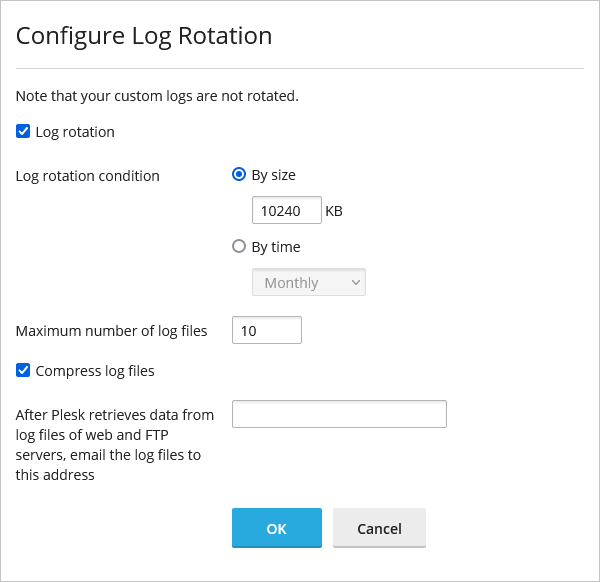The width and height of the screenshot is (600, 582).
Task: Click the 'Configure Log Rotation' heading
Action: pyautogui.click(x=144, y=36)
